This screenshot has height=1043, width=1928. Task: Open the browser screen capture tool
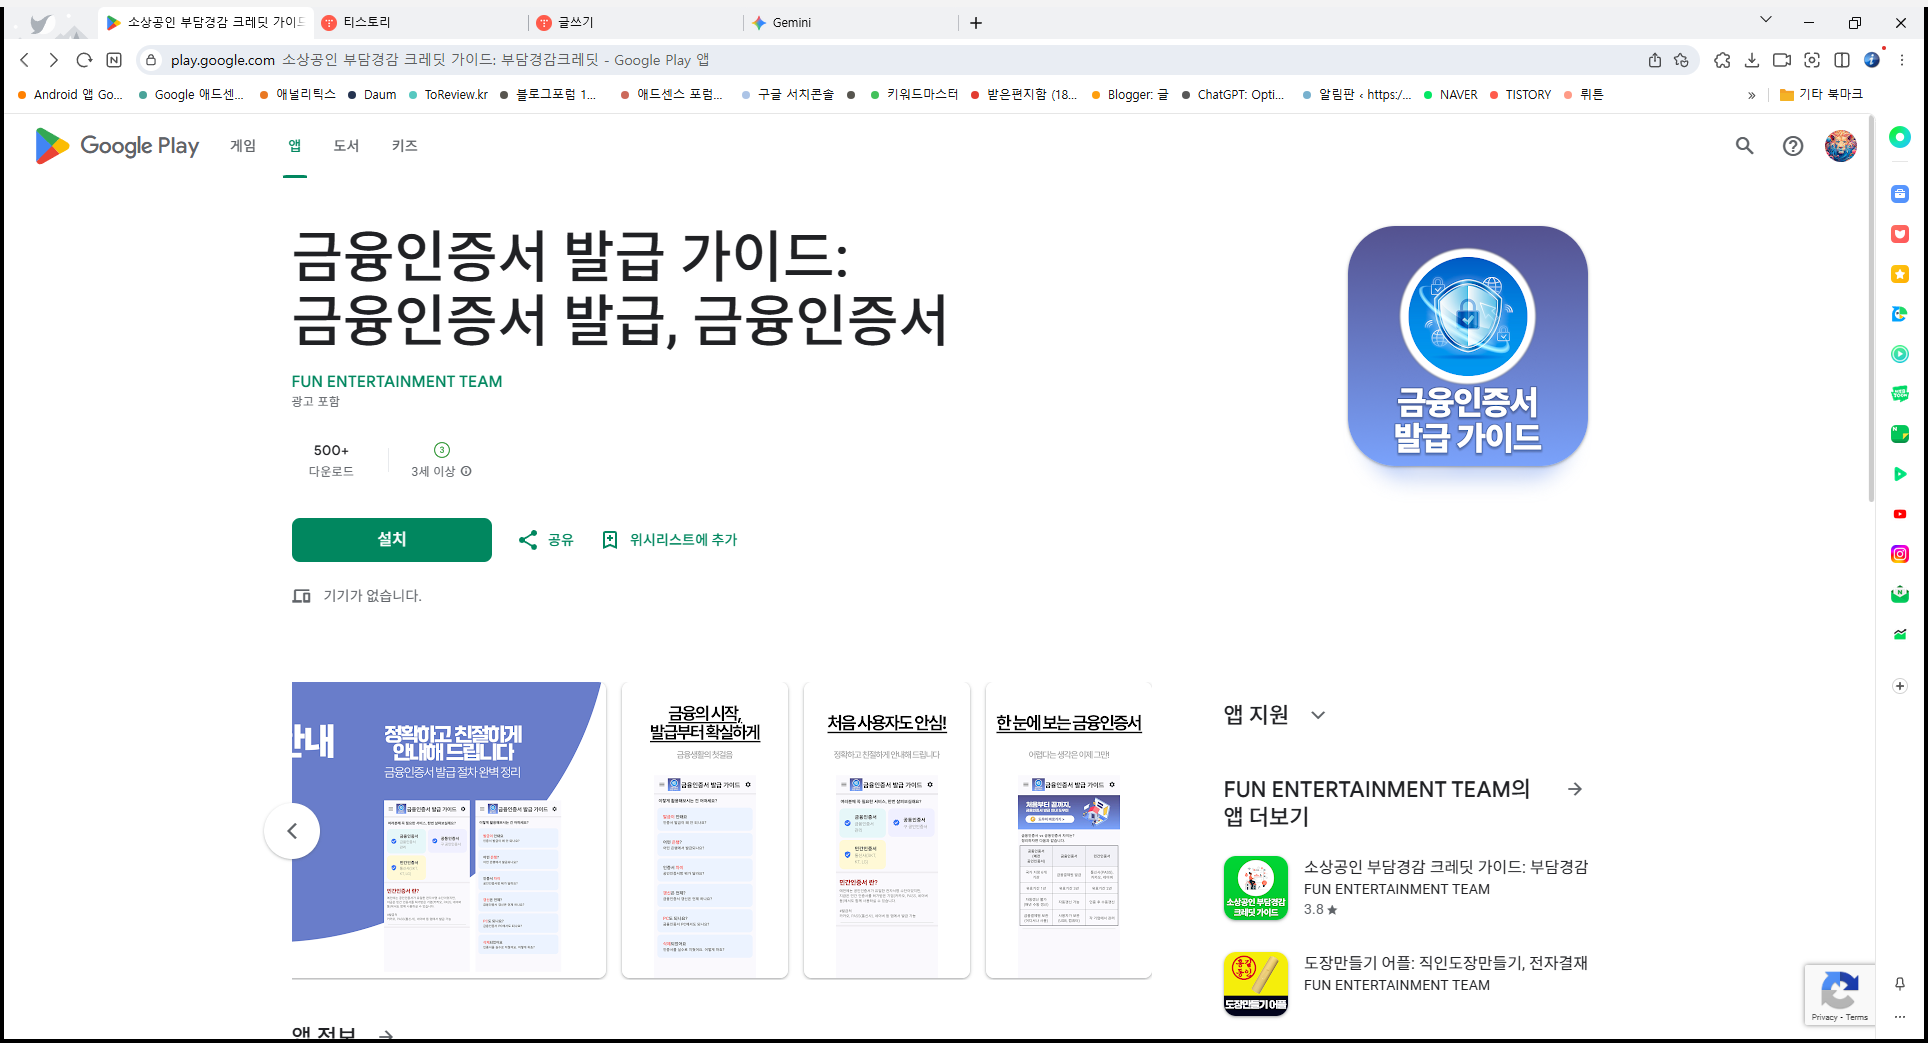point(1813,60)
